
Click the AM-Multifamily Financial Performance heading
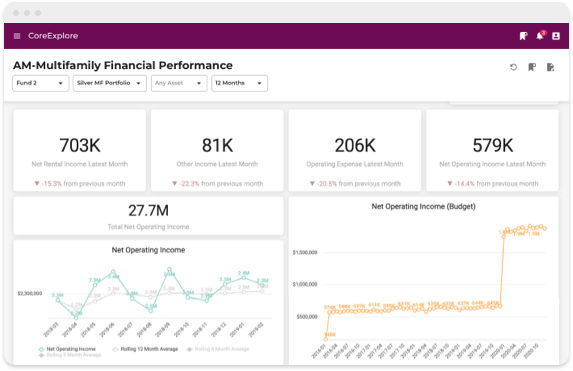[123, 65]
